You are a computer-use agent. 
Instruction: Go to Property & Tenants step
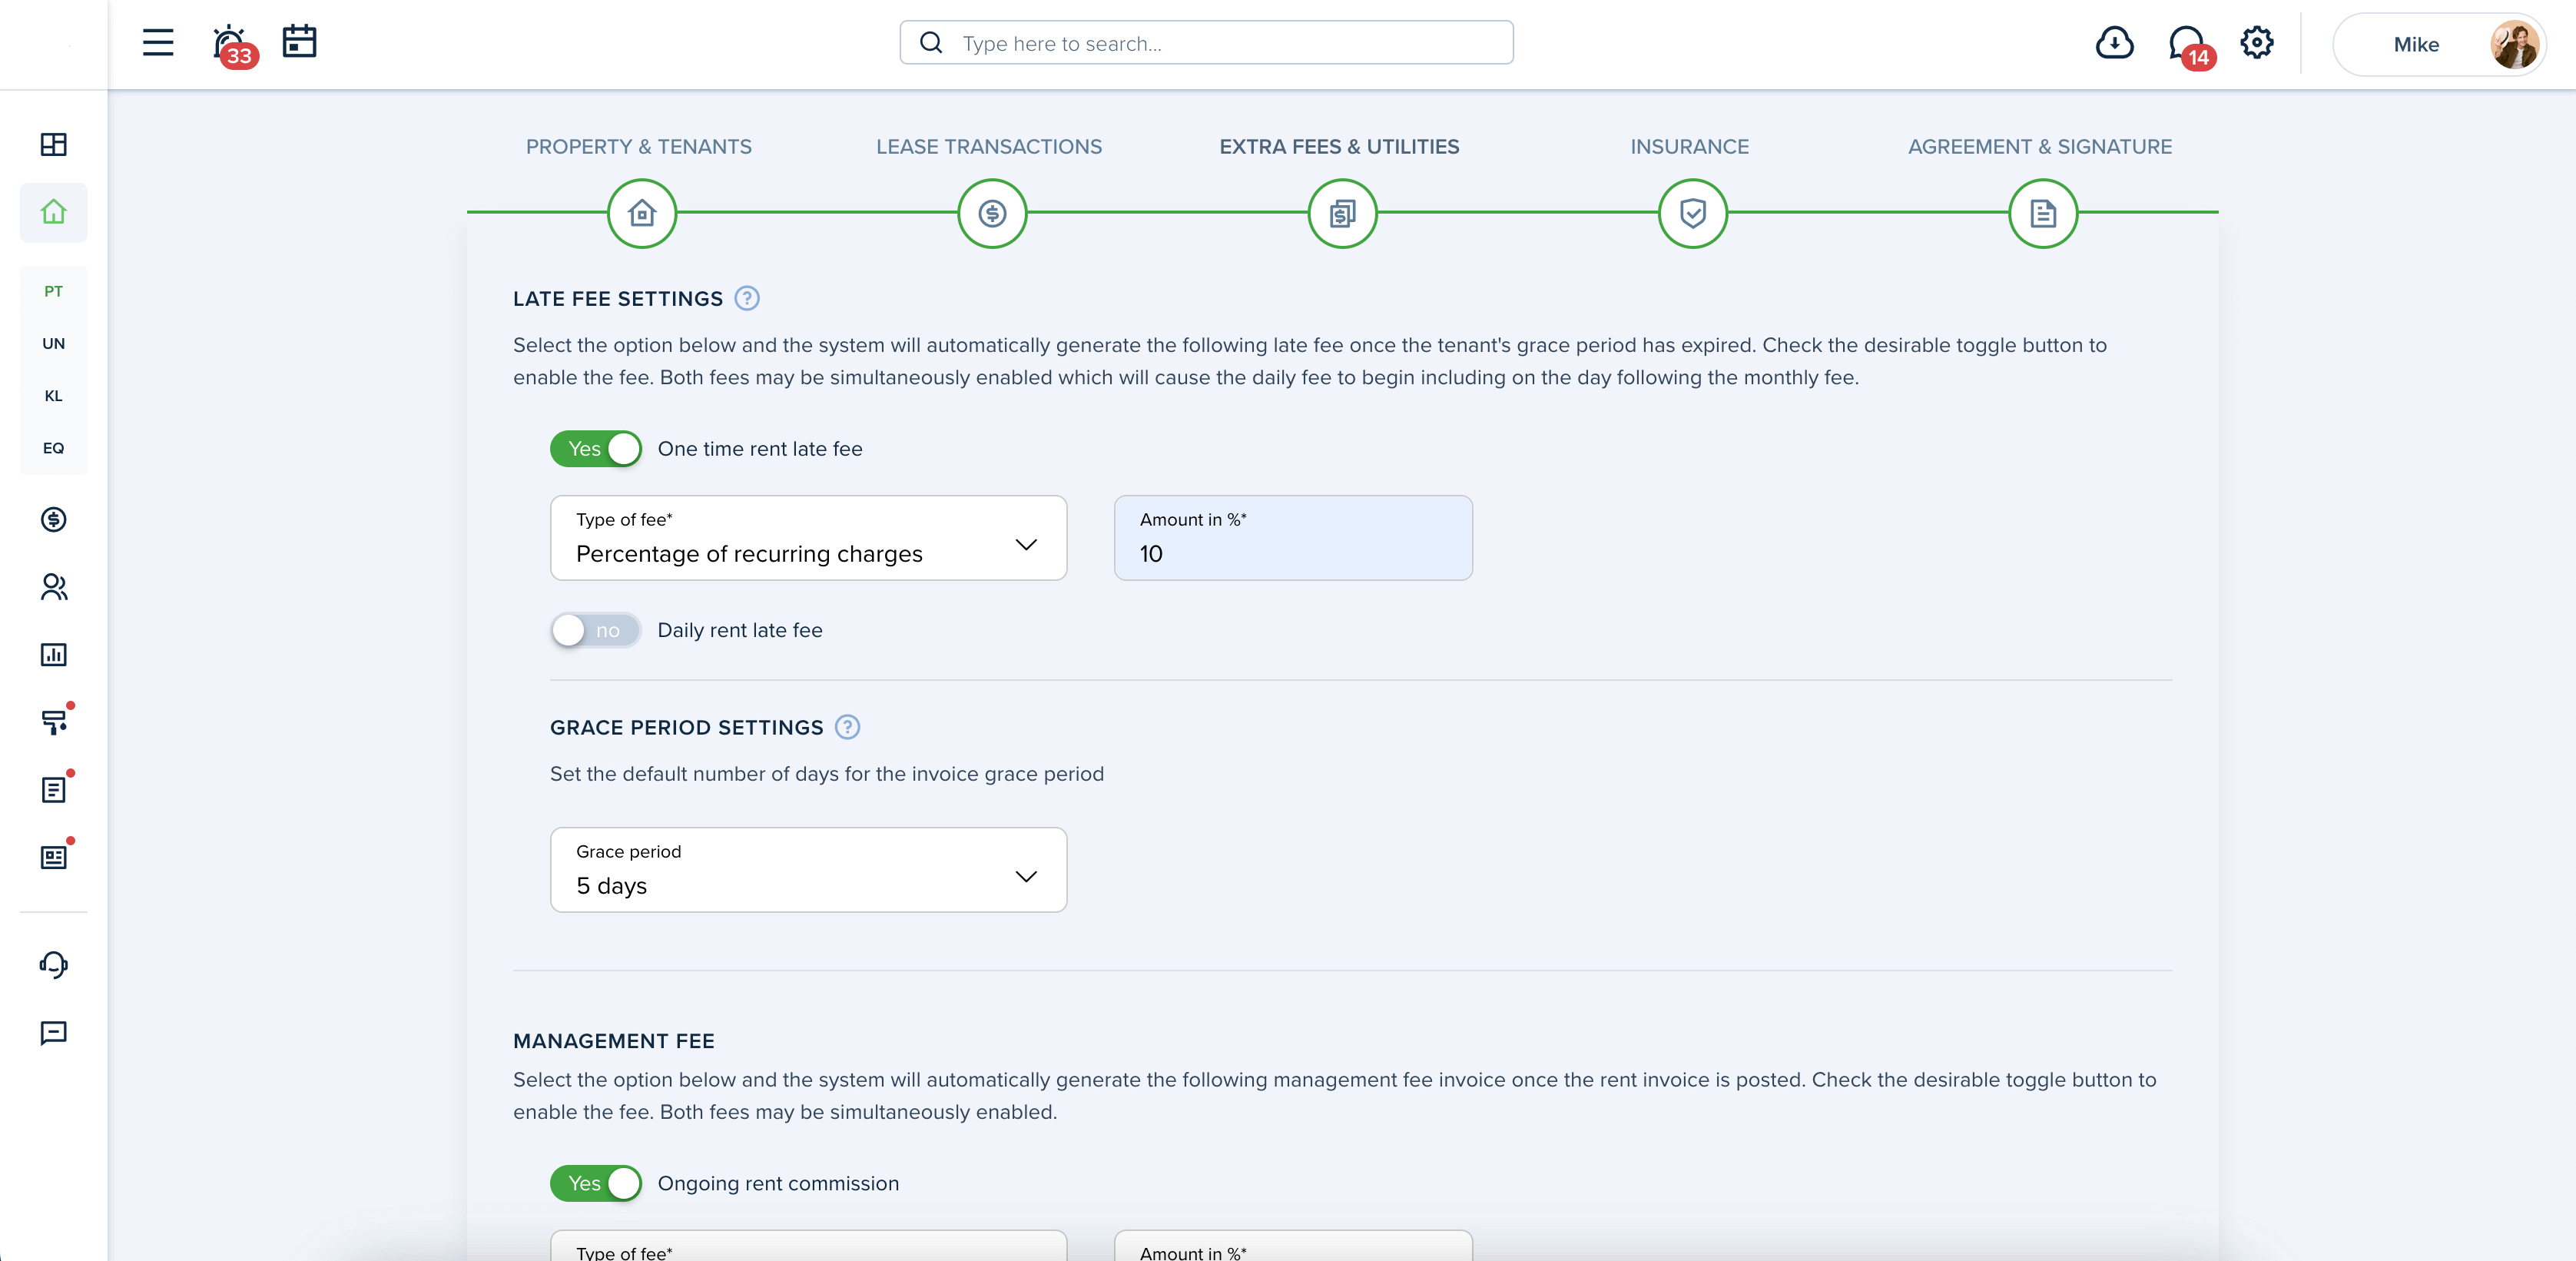pos(639,147)
